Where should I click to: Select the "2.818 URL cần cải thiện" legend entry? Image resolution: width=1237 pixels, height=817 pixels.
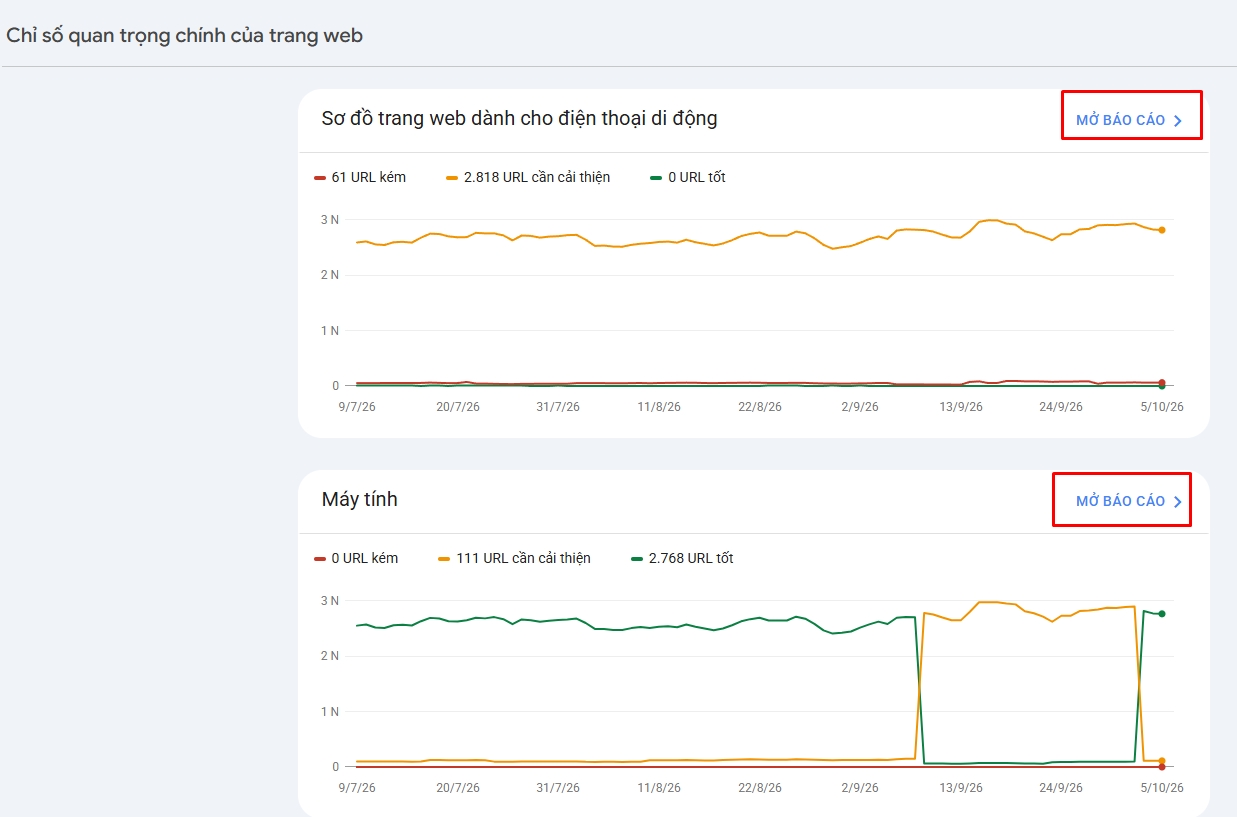[528, 177]
